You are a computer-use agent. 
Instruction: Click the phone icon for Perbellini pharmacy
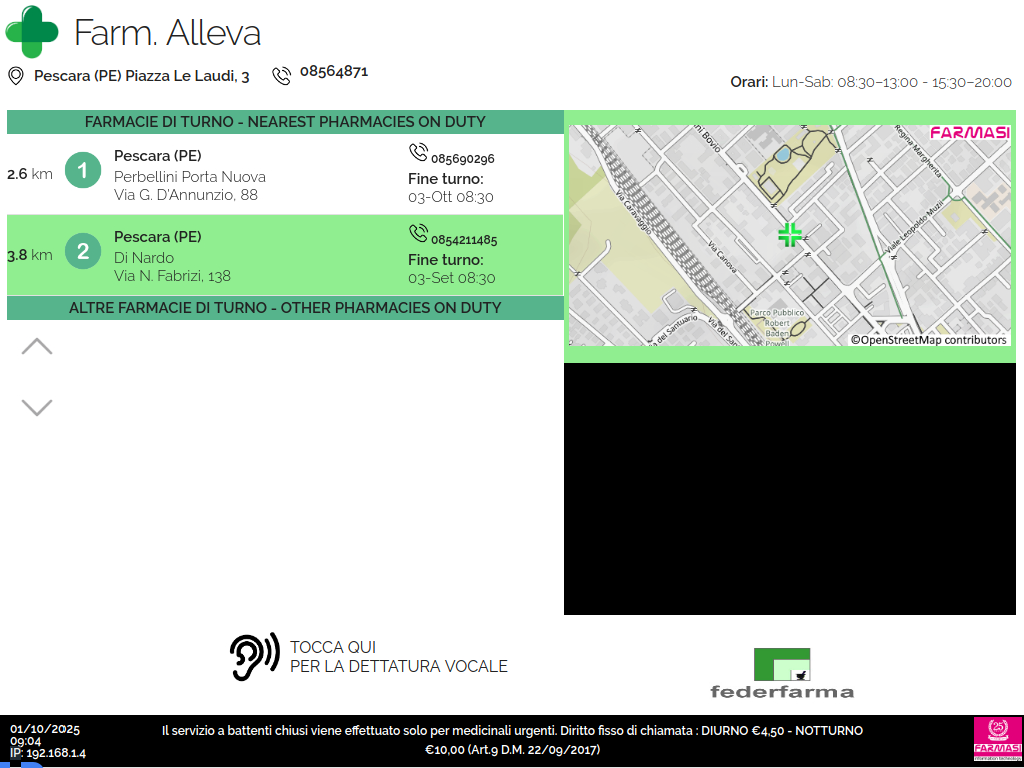click(x=418, y=153)
